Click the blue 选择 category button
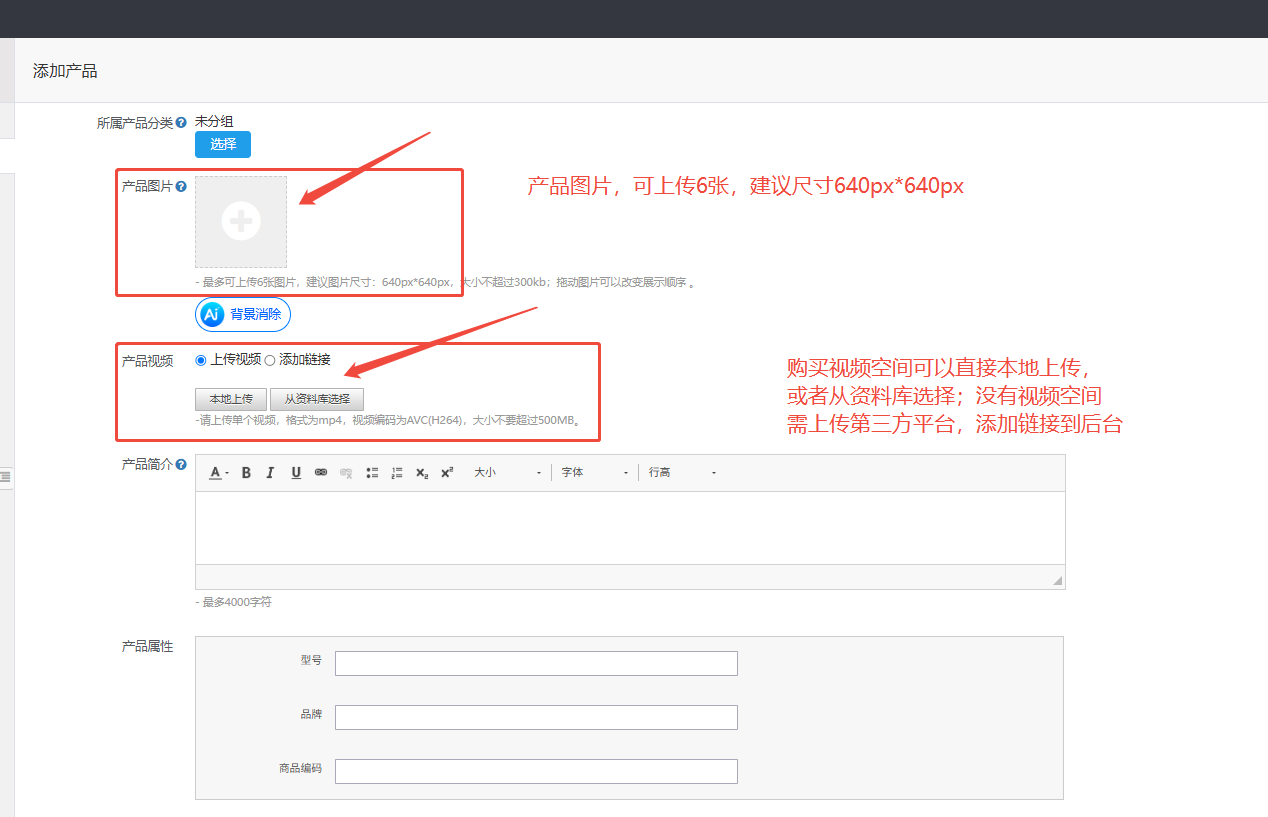The image size is (1268, 817). 223,144
